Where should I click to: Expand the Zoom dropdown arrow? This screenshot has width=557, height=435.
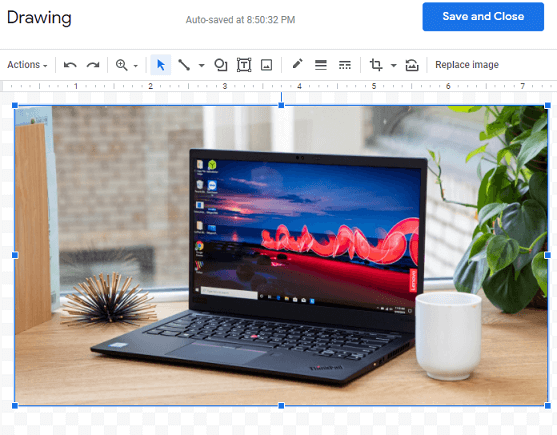pos(136,66)
